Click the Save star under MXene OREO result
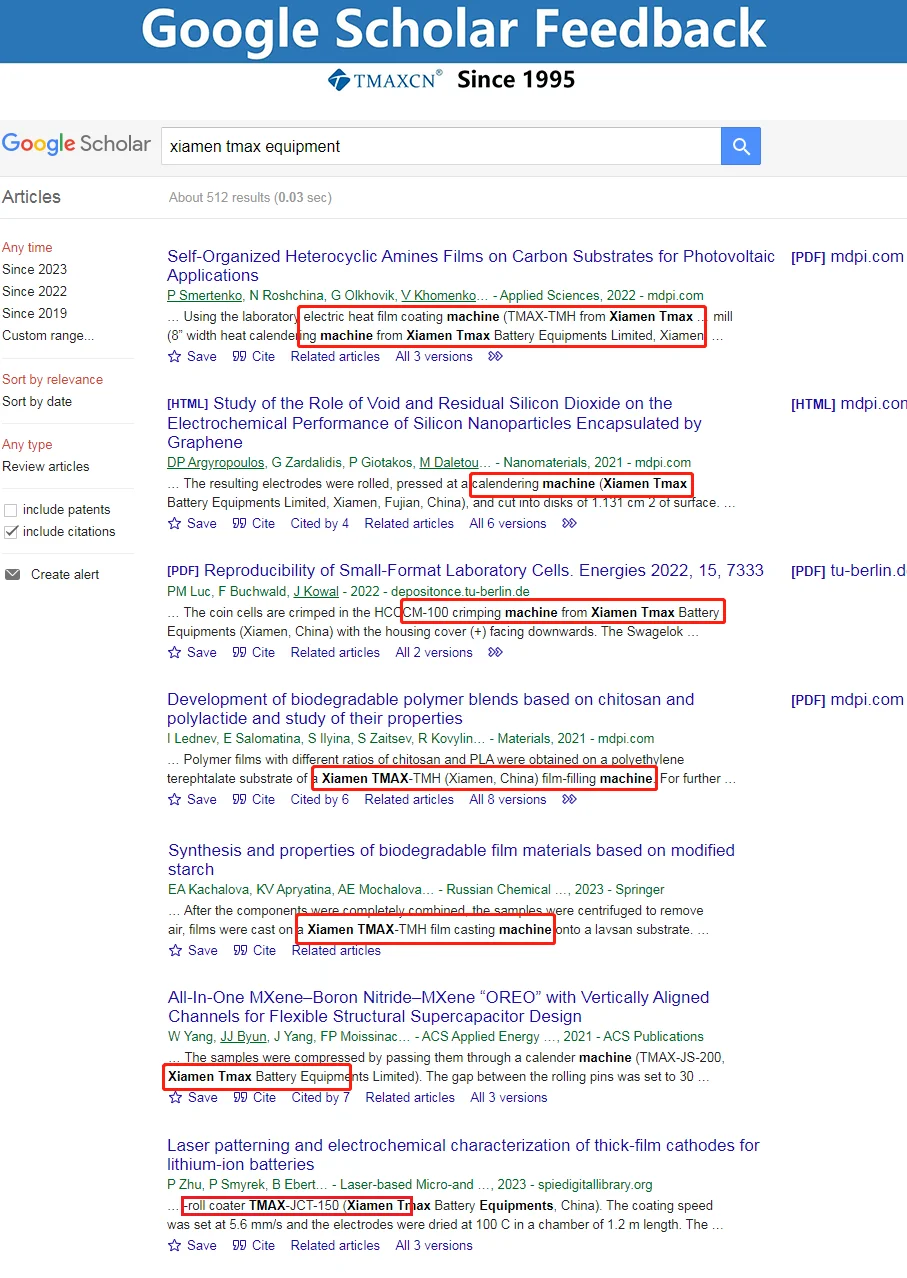Viewport: 907px width, 1278px height. (175, 1097)
